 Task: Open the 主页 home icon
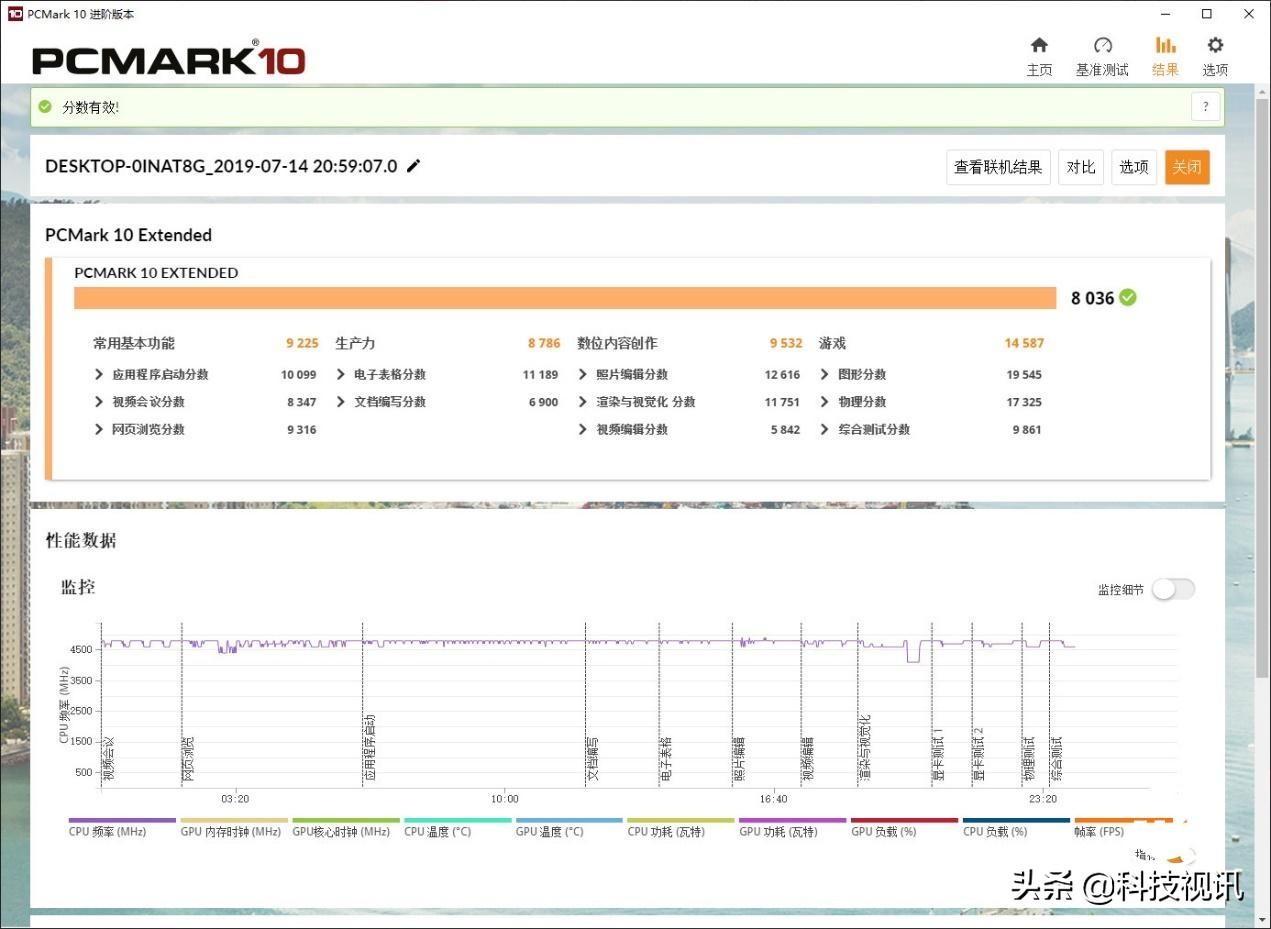(1039, 45)
